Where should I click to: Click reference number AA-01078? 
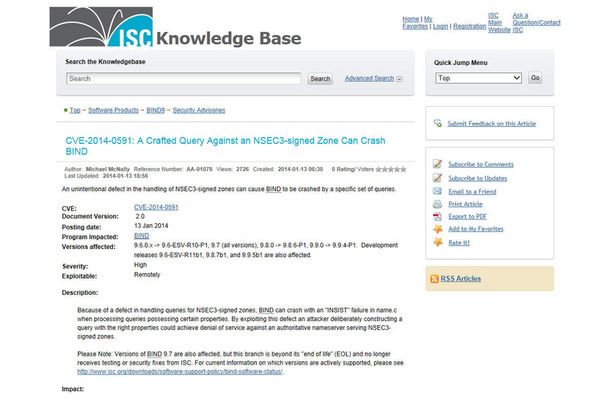tap(199, 169)
